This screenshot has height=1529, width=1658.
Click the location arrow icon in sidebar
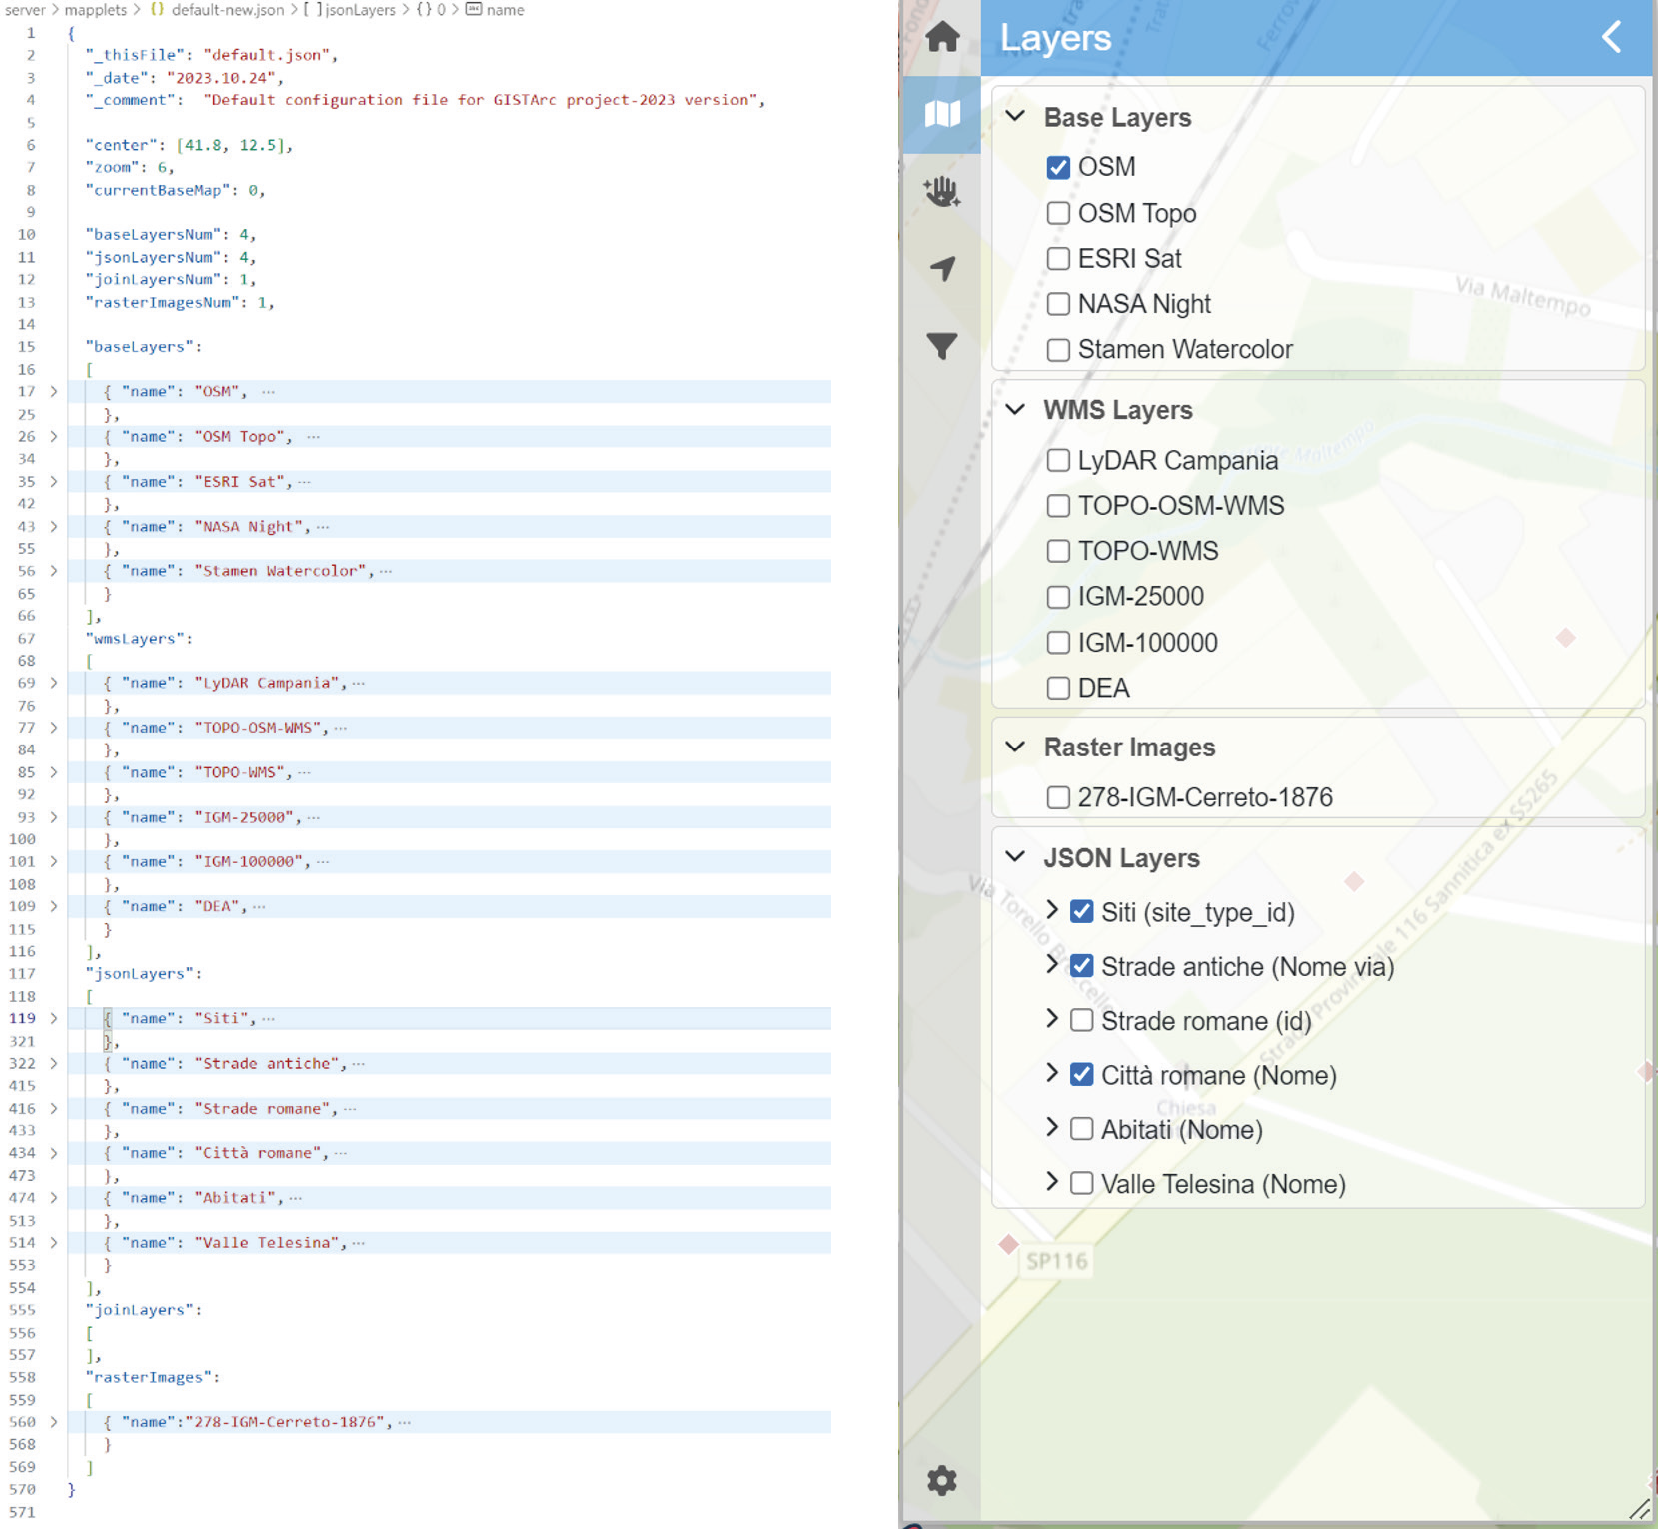tap(942, 268)
